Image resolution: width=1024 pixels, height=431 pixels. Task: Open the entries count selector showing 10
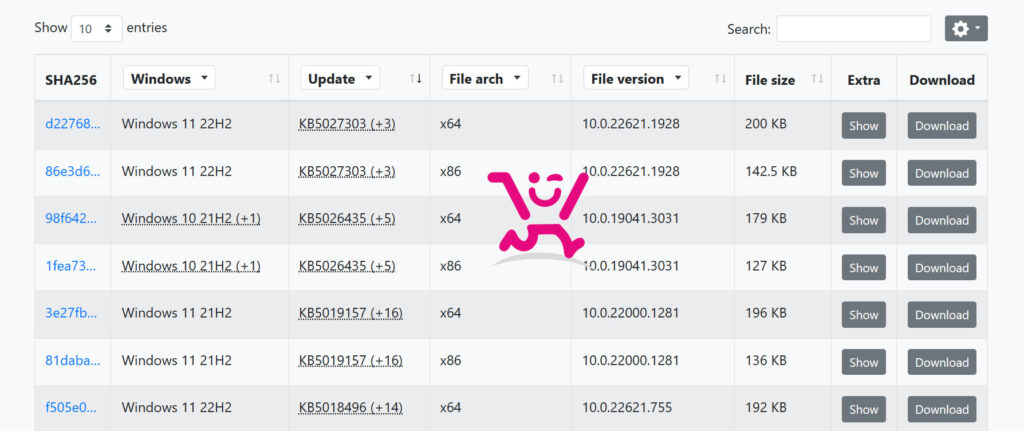pyautogui.click(x=97, y=29)
